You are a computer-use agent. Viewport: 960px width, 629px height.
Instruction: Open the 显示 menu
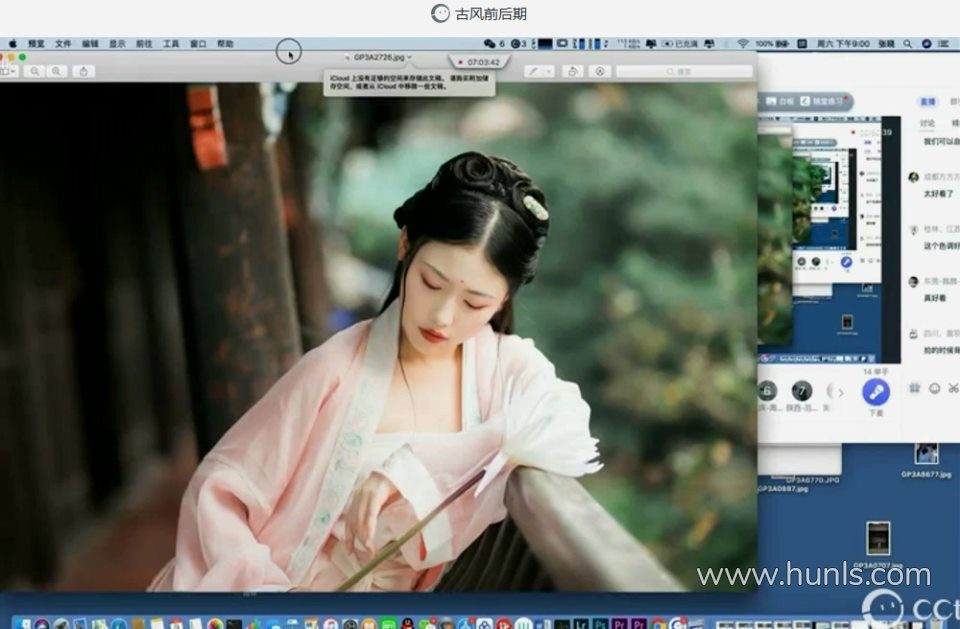(x=117, y=43)
